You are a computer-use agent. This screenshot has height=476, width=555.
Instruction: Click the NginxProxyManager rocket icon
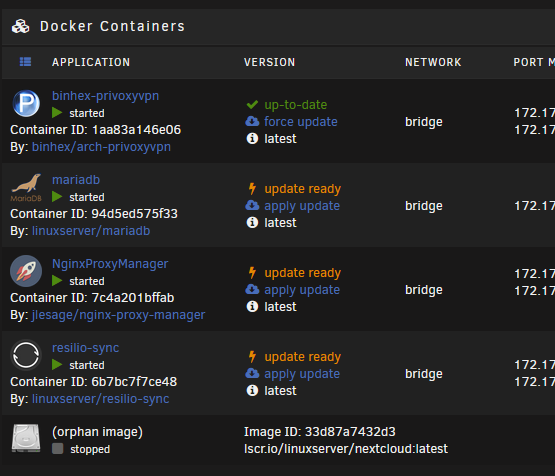pos(26,271)
